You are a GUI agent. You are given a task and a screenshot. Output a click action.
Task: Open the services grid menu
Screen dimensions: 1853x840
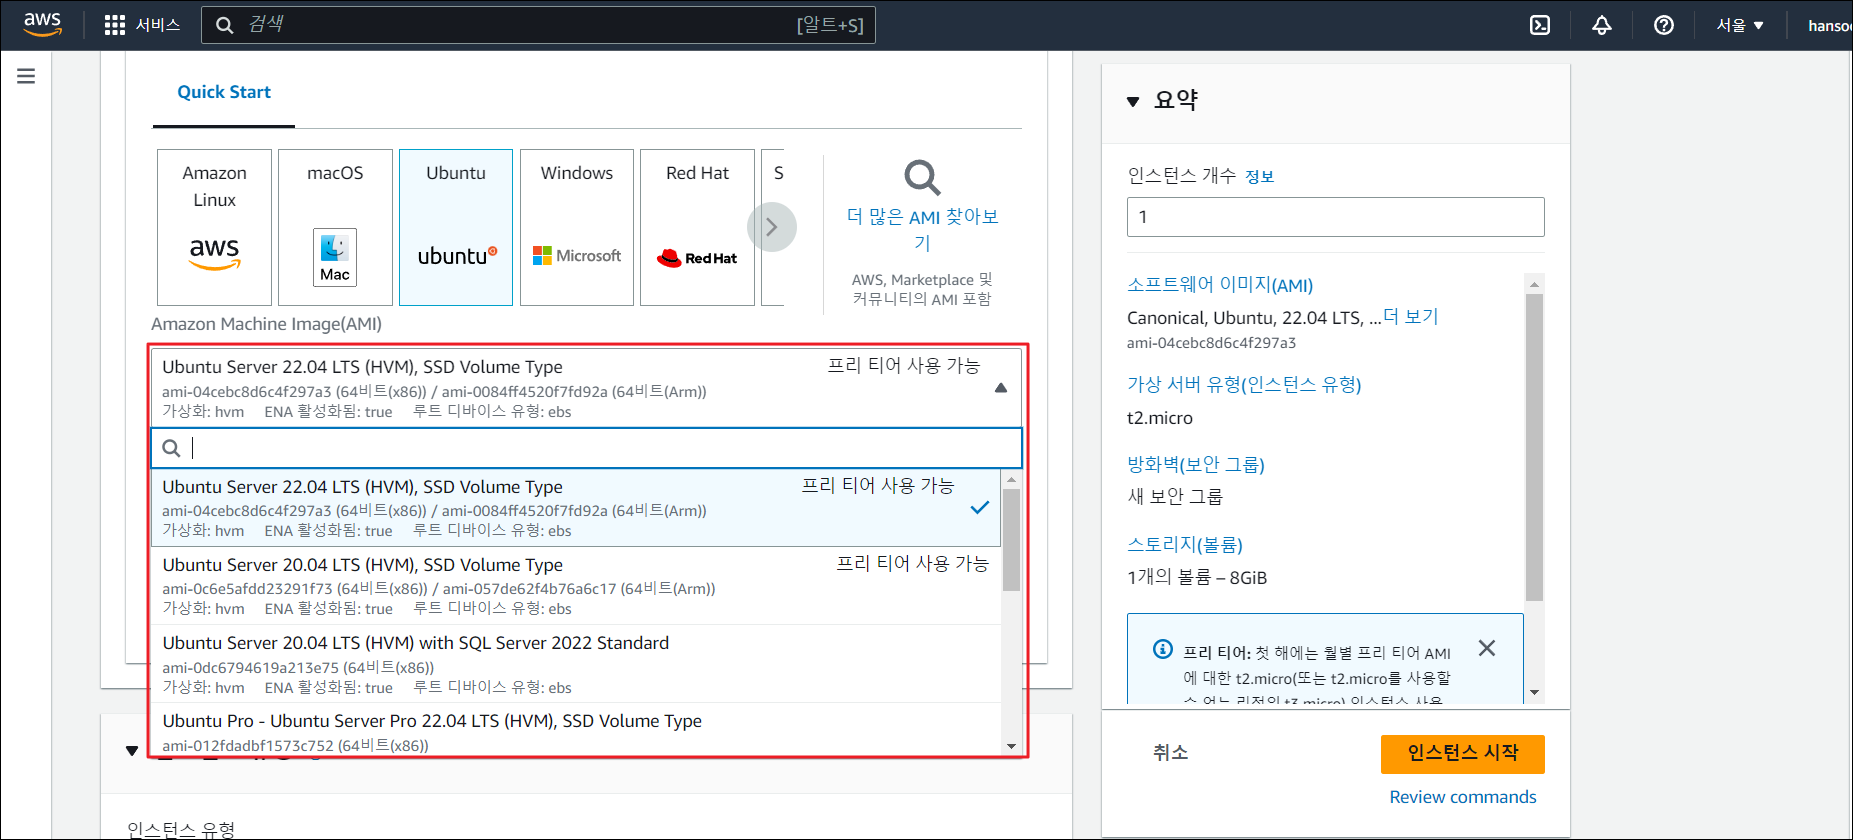[115, 25]
